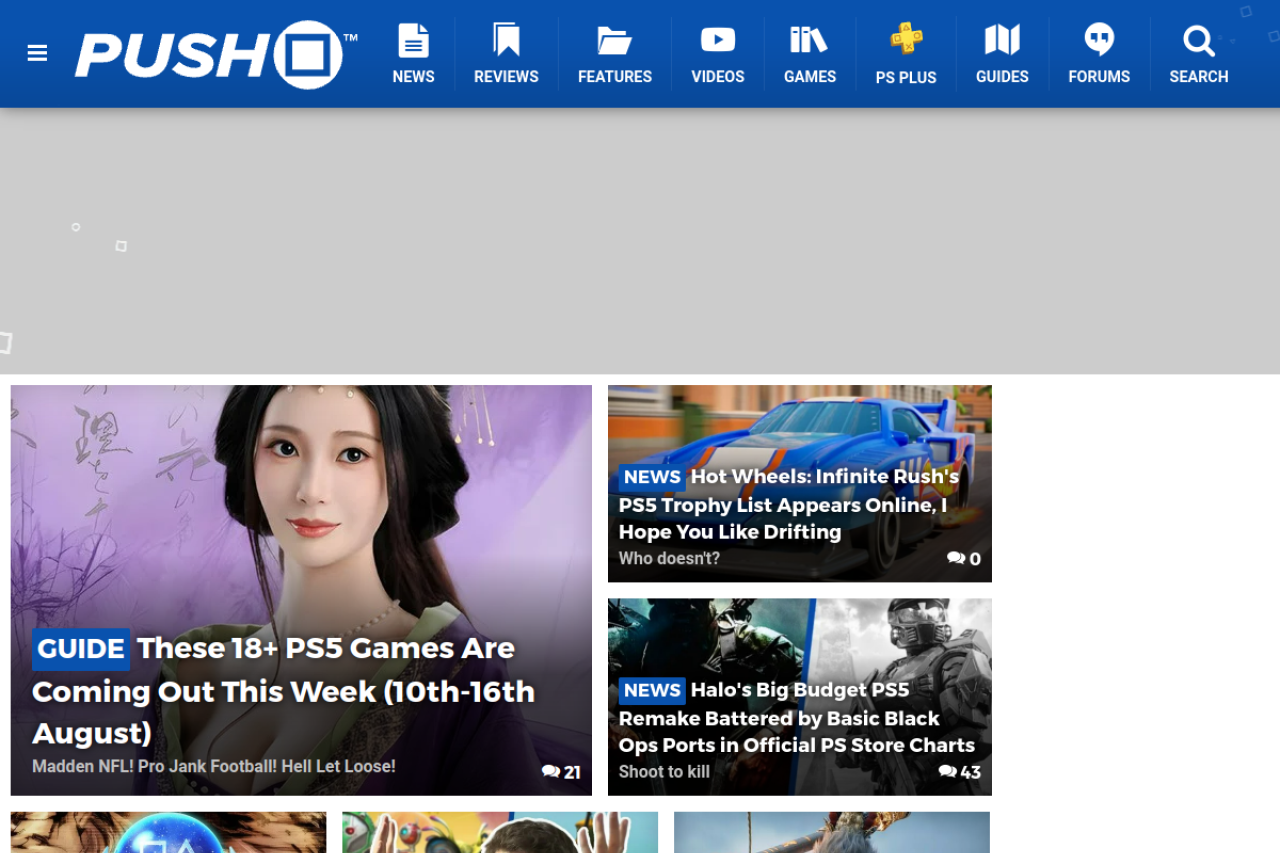1280x853 pixels.
Task: Open the Halo's Big Budget PS5 Remake headline
Action: tap(797, 717)
